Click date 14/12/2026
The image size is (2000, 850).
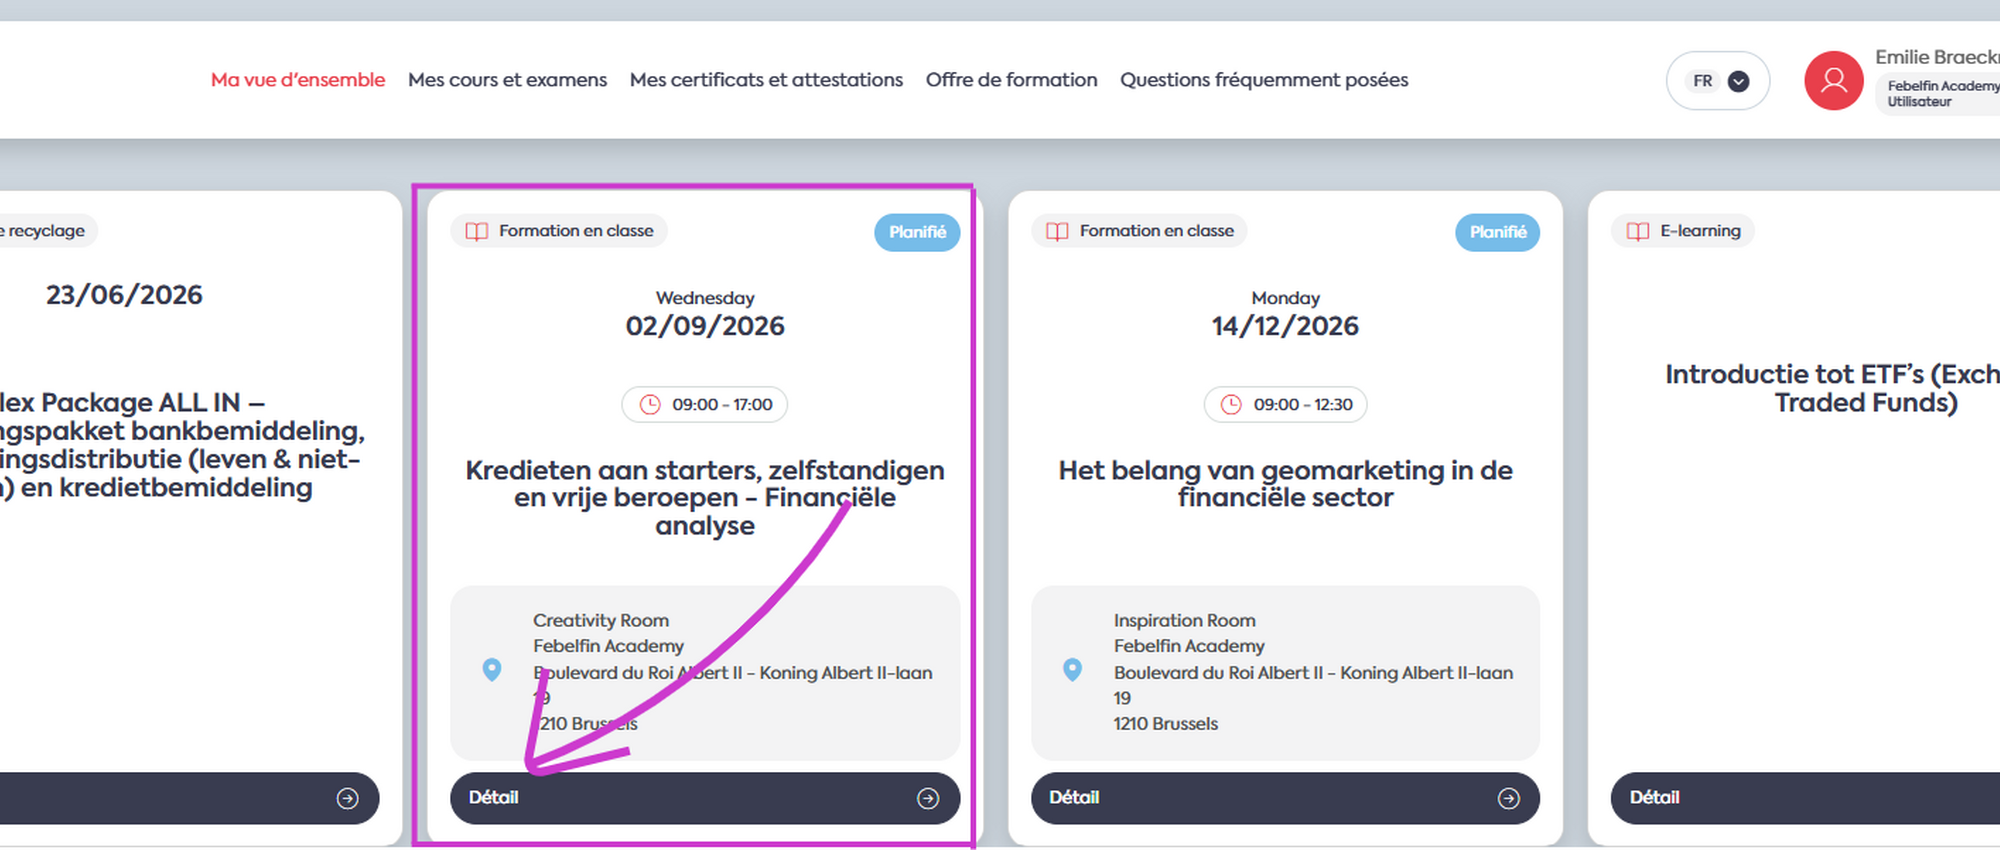(1285, 326)
